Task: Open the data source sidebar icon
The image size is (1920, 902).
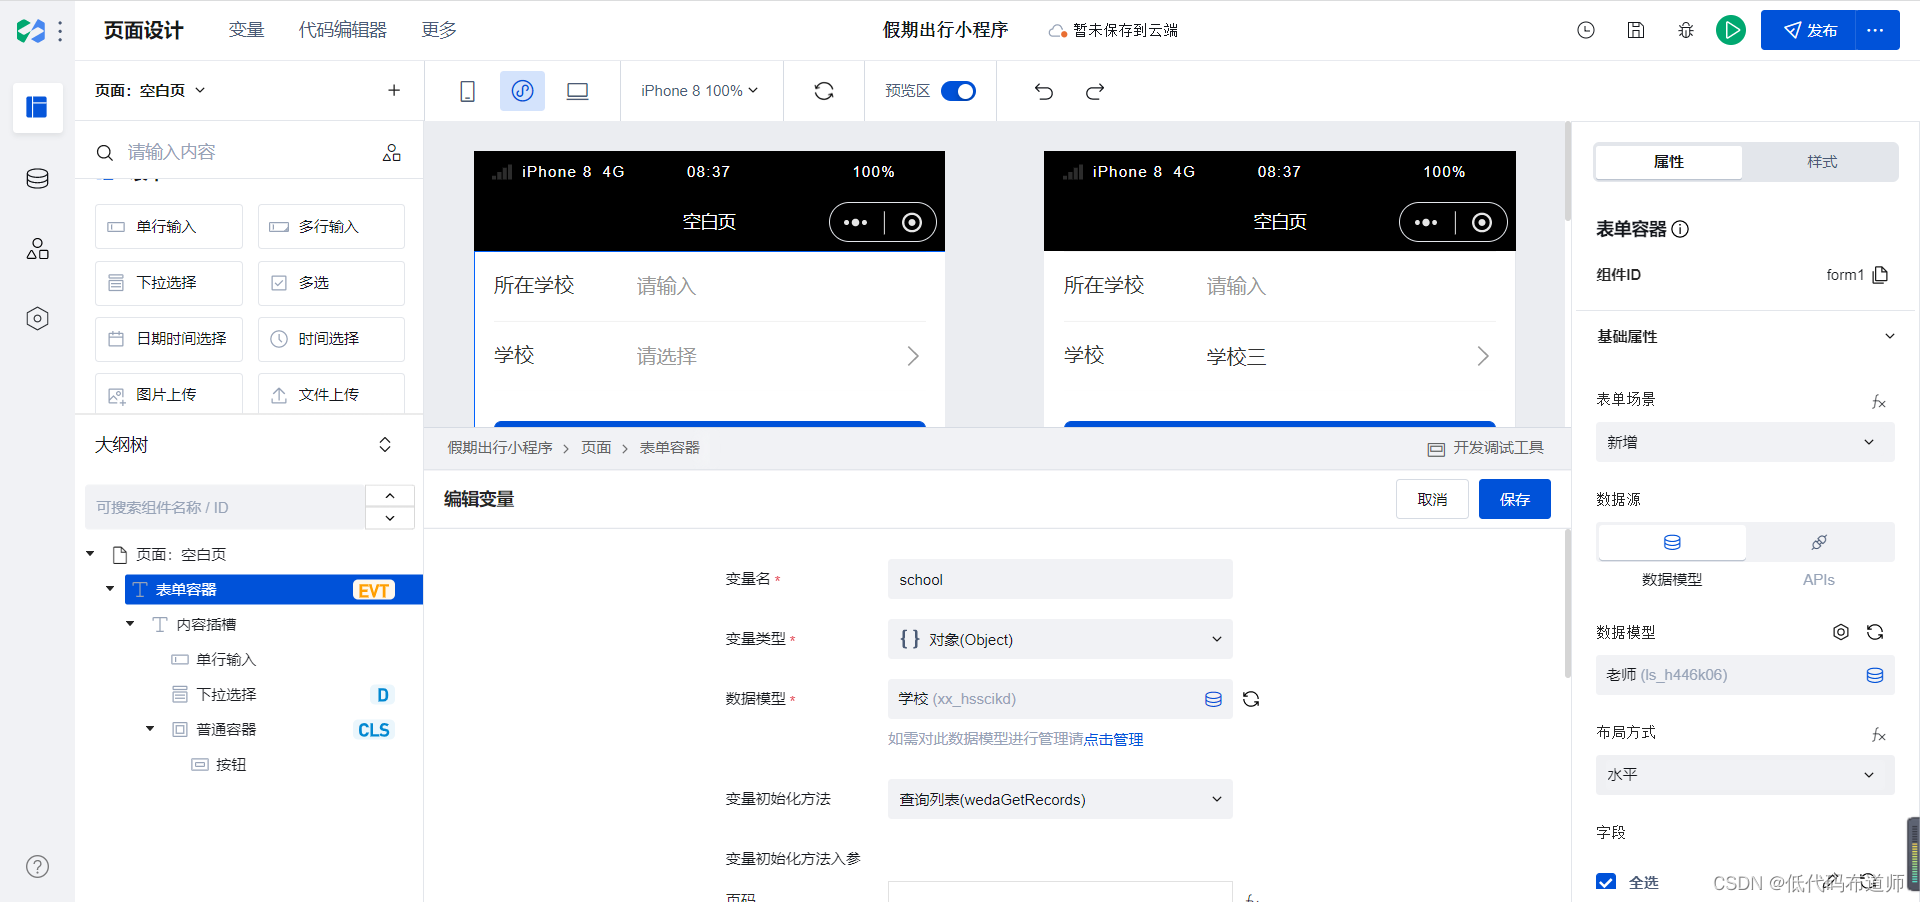Action: (37, 178)
